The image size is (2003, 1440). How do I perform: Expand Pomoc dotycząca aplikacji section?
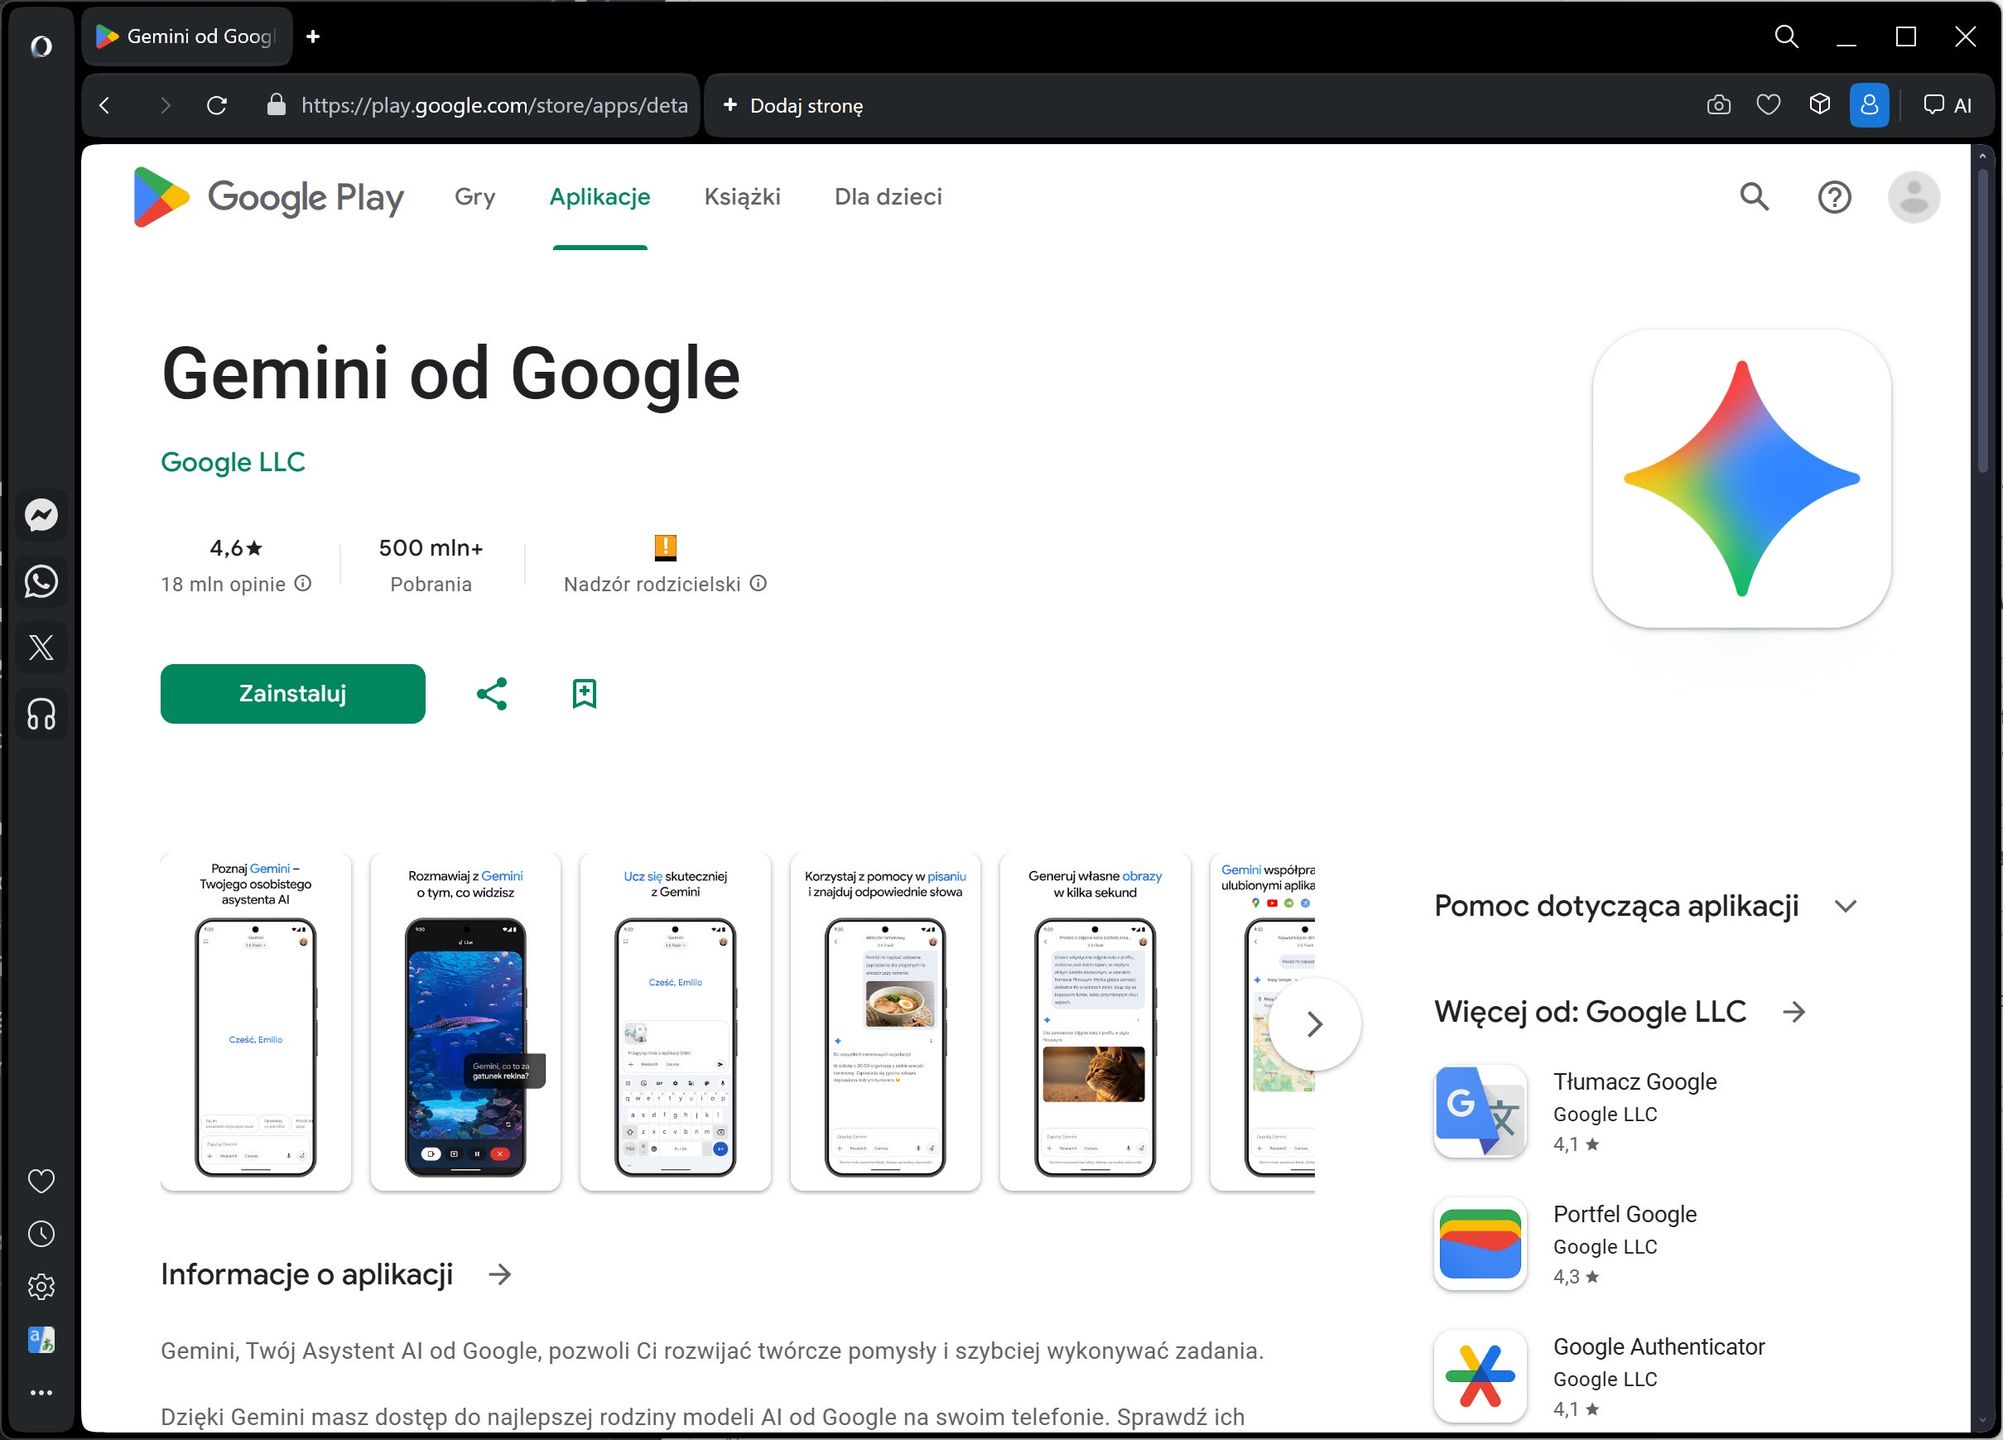click(1846, 906)
